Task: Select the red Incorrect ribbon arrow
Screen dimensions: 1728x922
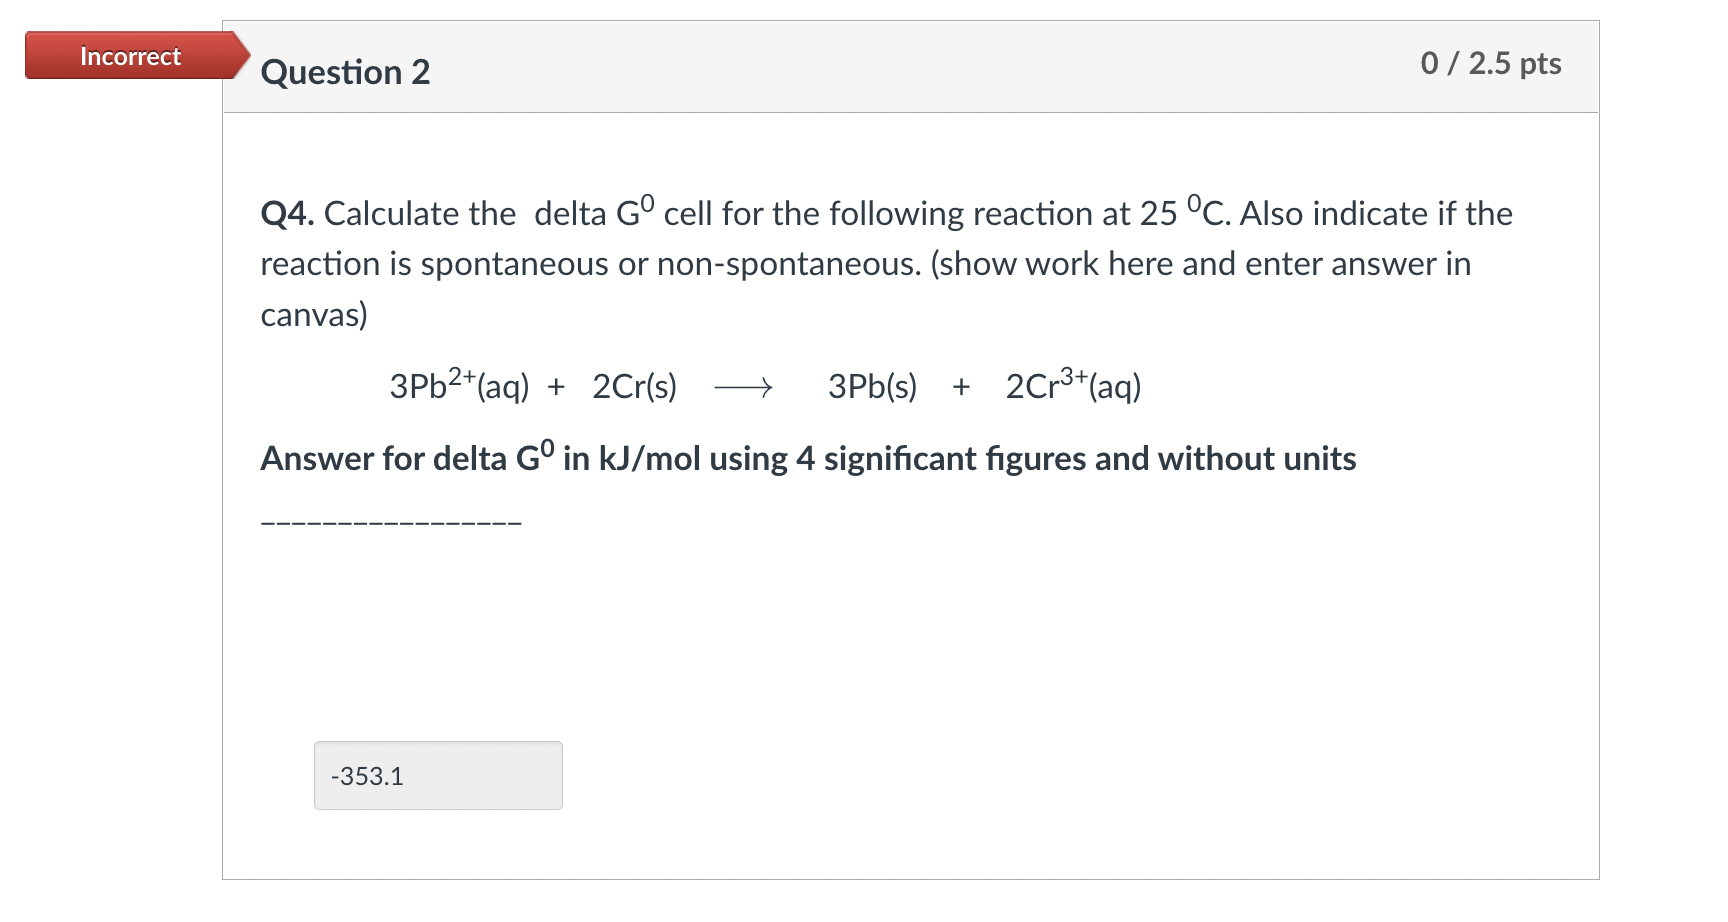Action: pos(237,56)
